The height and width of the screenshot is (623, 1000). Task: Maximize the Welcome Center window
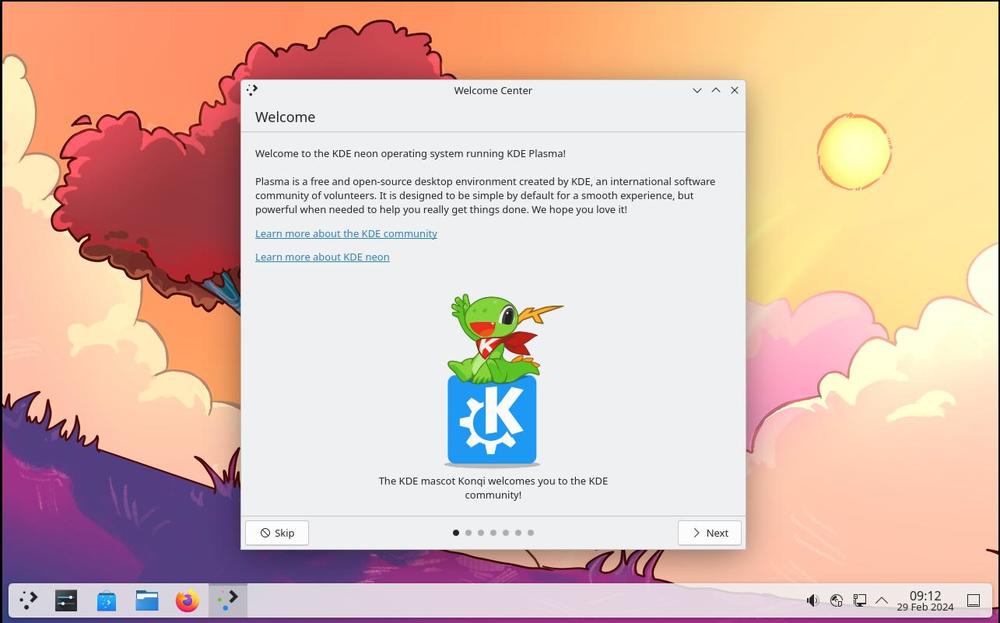[x=716, y=90]
